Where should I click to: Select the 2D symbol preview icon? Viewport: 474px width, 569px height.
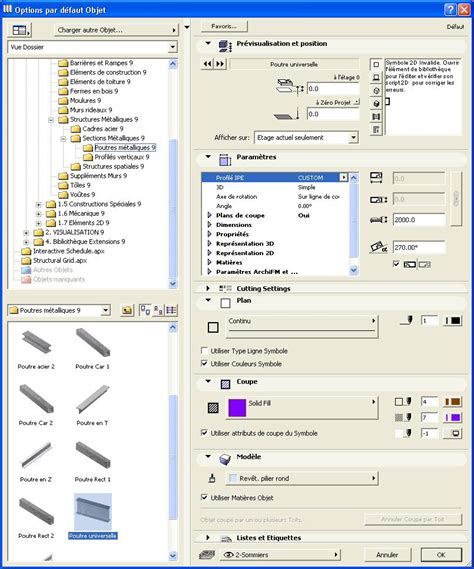pyautogui.click(x=376, y=64)
